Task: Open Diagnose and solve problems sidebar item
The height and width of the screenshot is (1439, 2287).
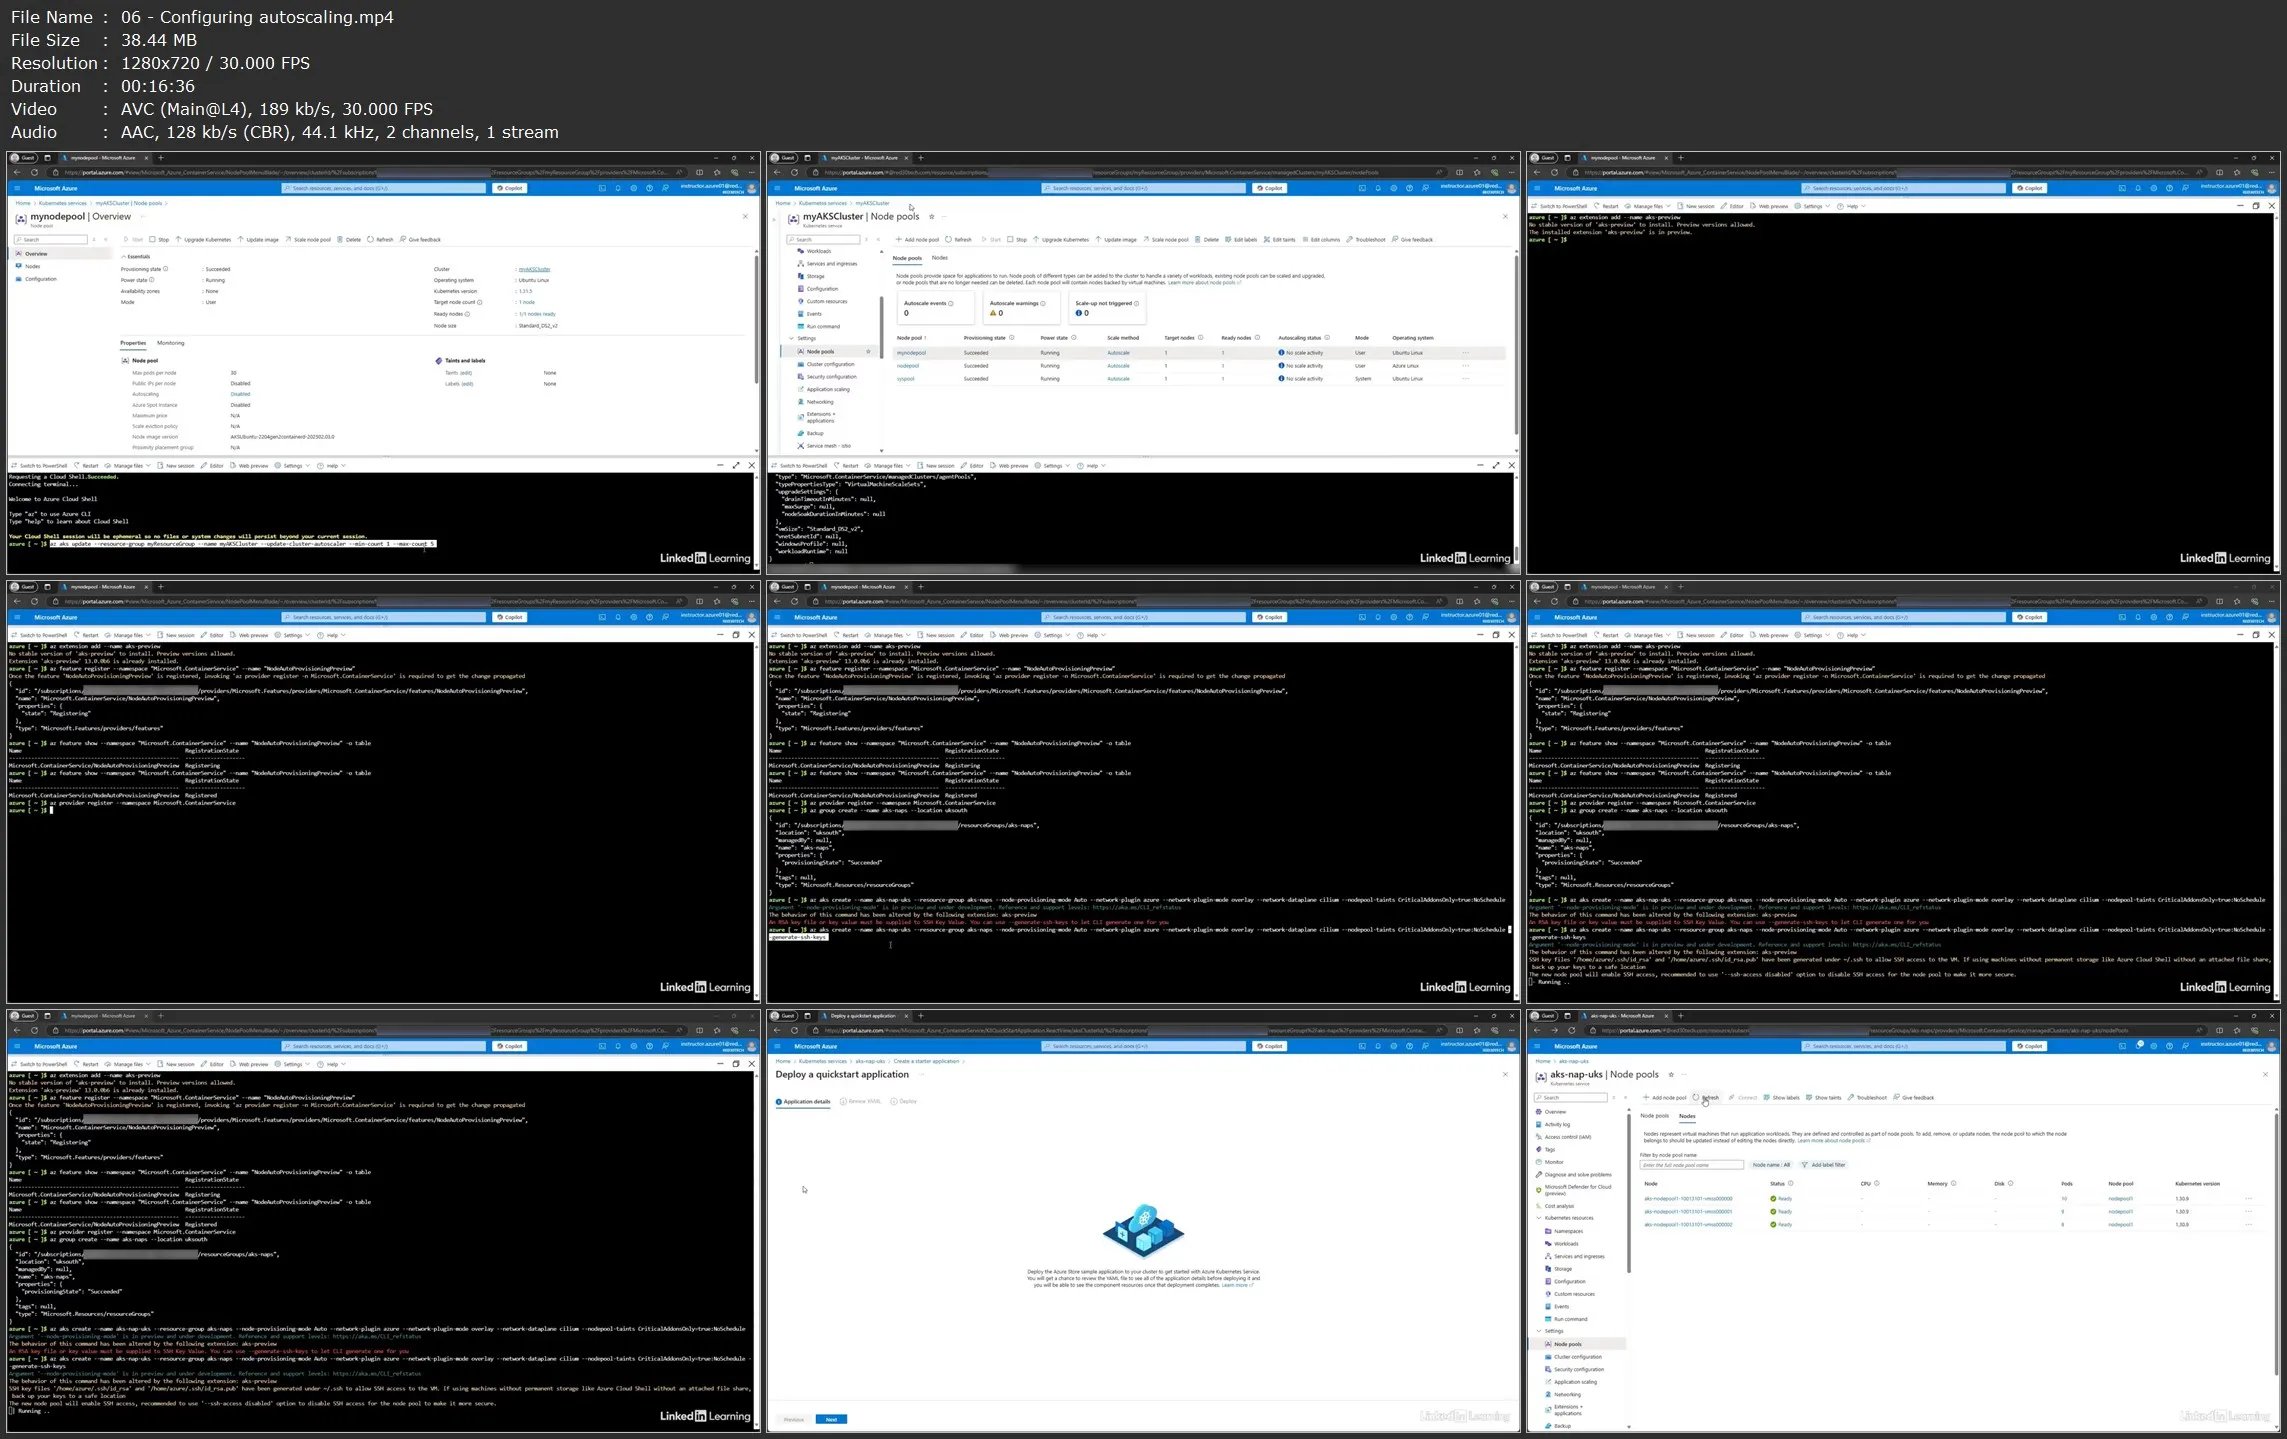Action: (x=1577, y=1175)
